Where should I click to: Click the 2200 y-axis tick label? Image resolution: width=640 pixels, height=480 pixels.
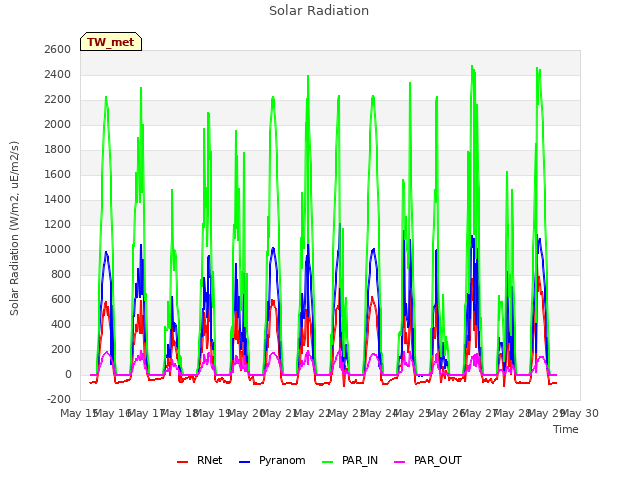click(58, 99)
